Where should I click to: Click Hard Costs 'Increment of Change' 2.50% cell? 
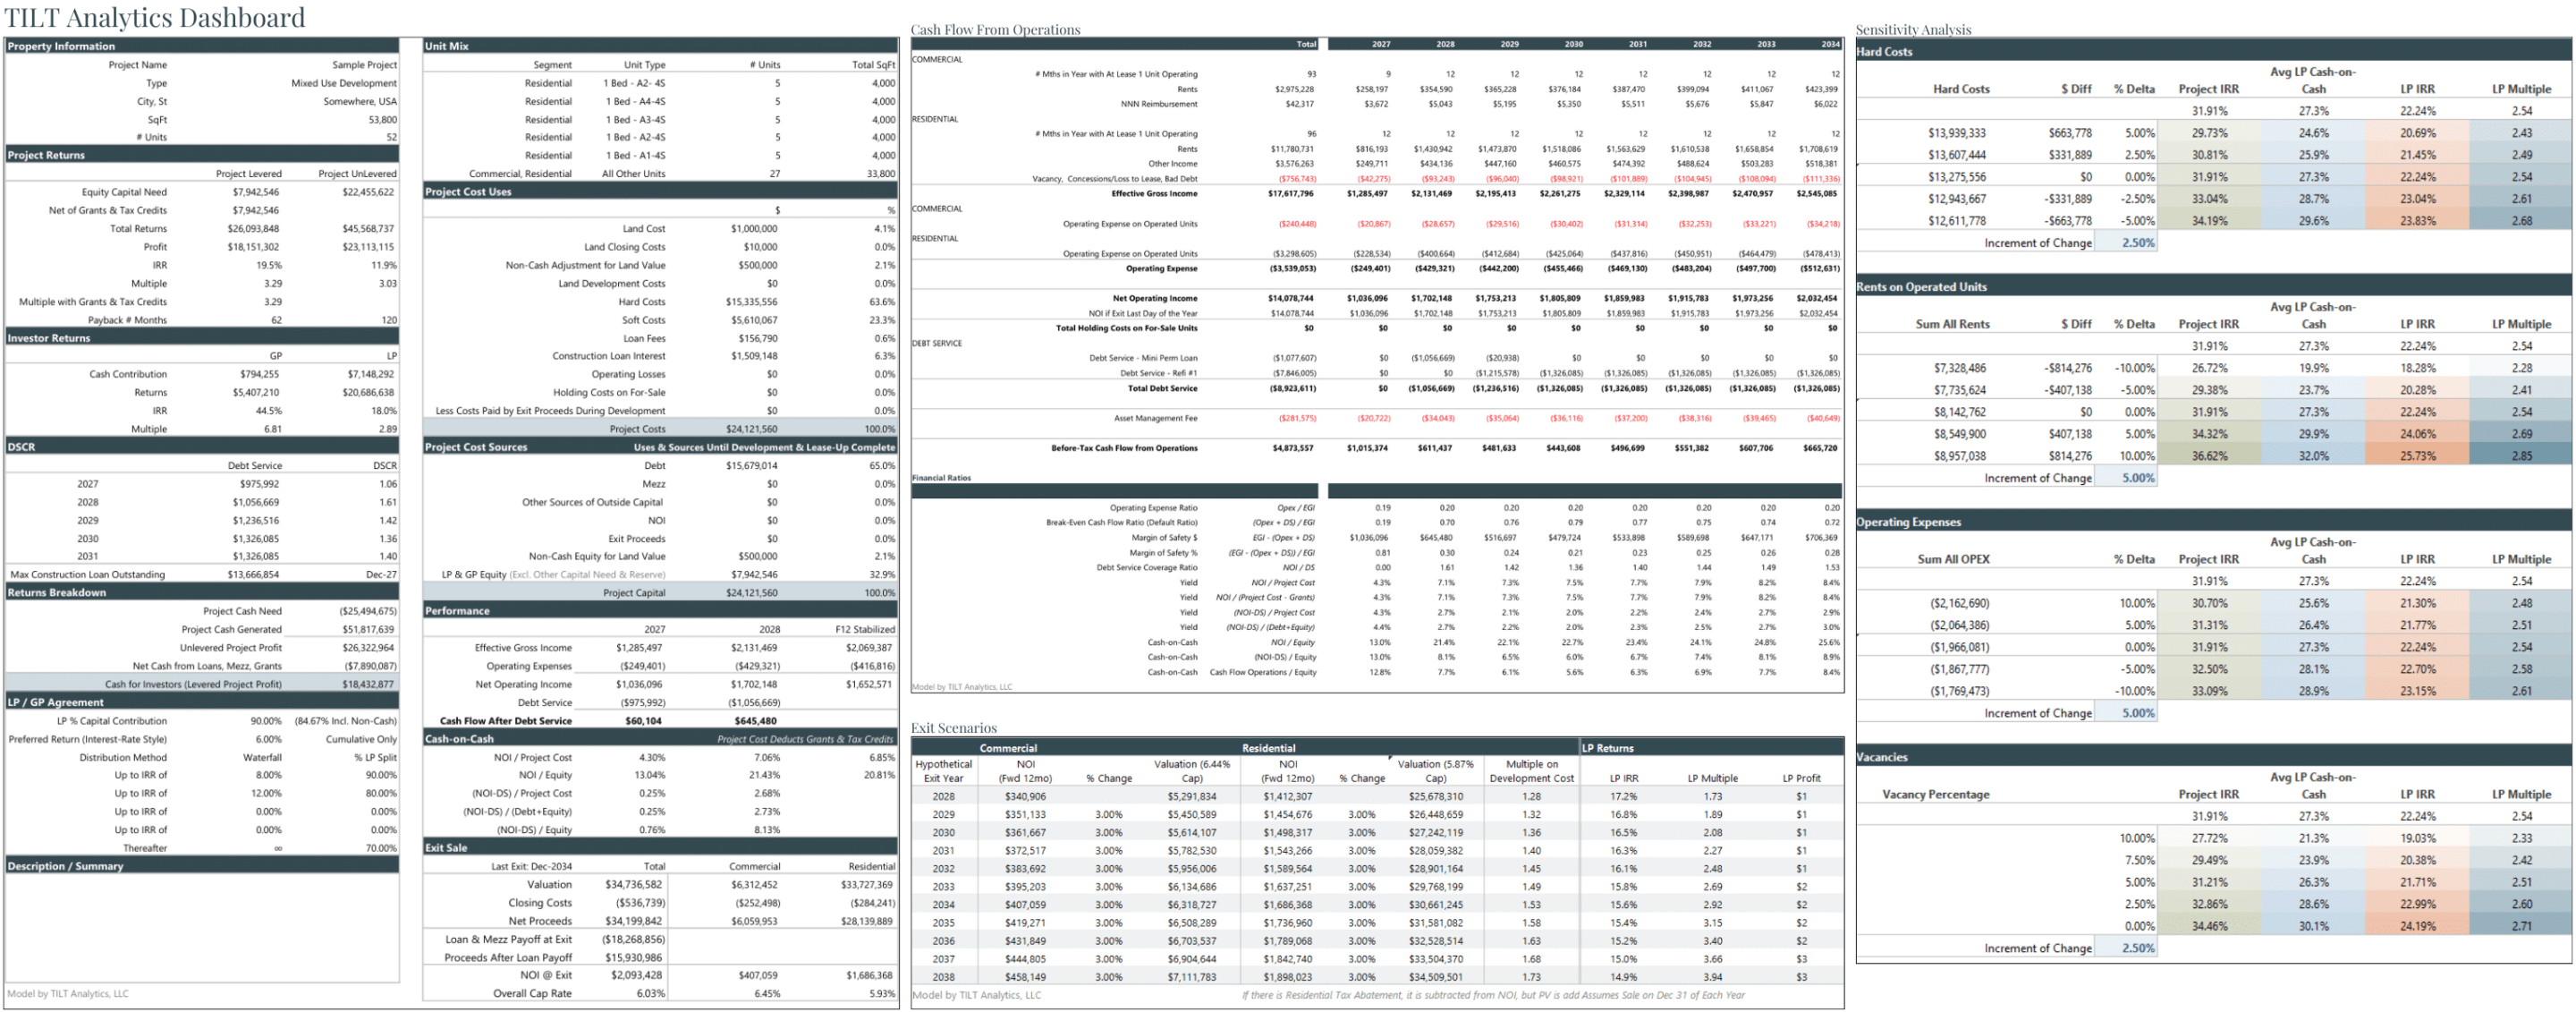point(2125,243)
